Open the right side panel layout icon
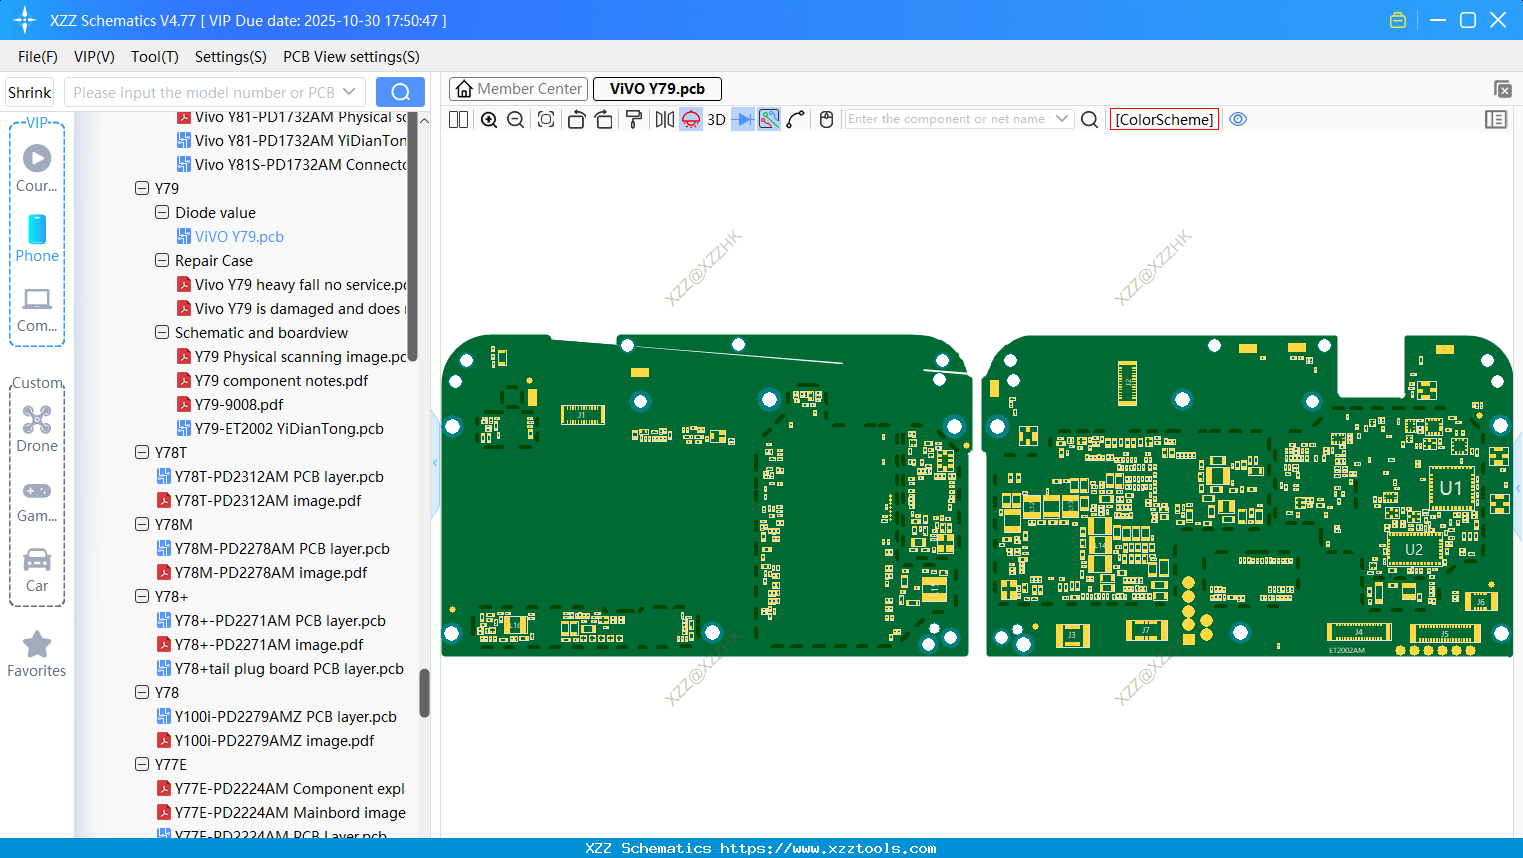This screenshot has width=1523, height=858. click(x=1496, y=119)
